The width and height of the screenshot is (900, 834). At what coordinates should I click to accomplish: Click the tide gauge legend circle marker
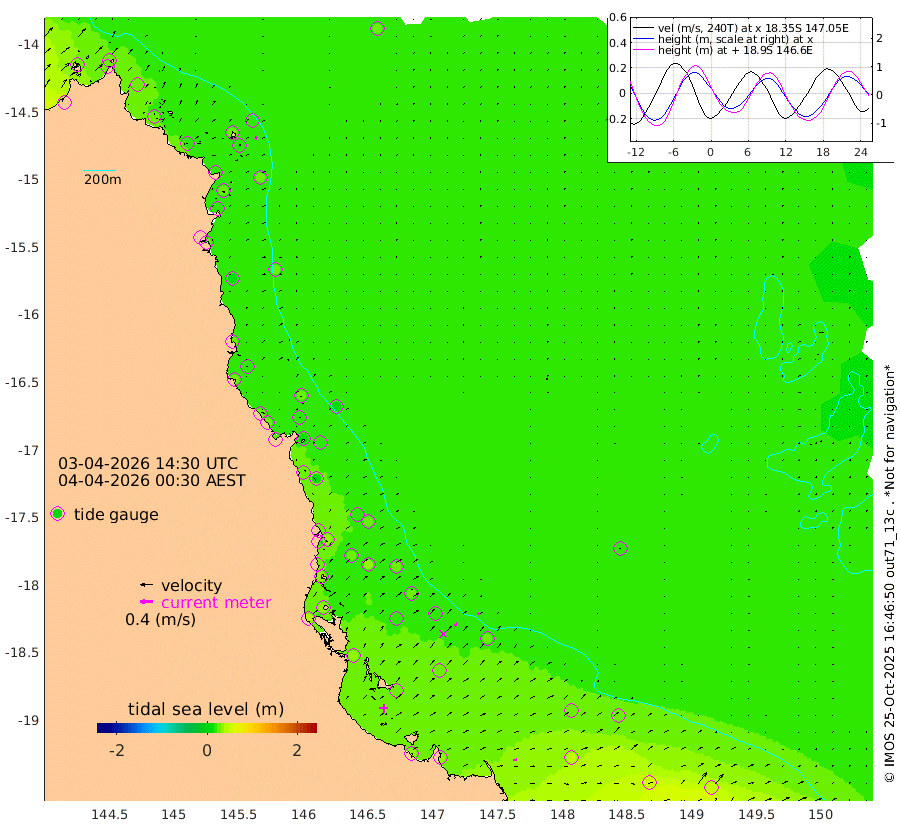(57, 514)
